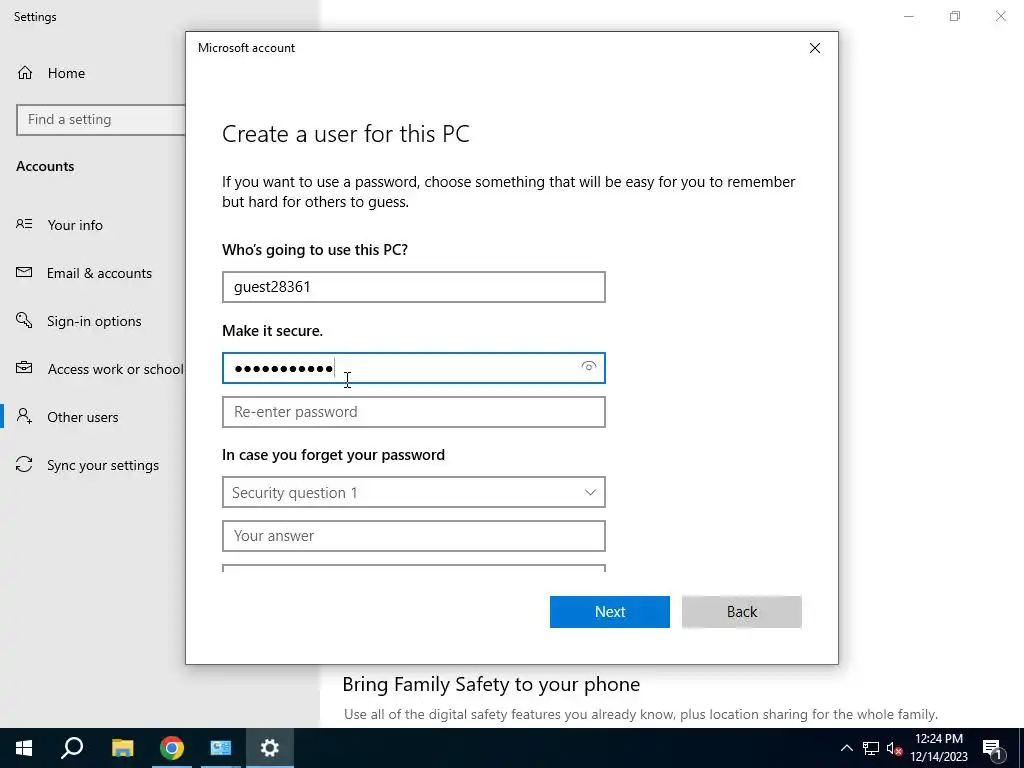1024x768 pixels.
Task: Click the Settings gear taskbar icon
Action: coord(270,748)
